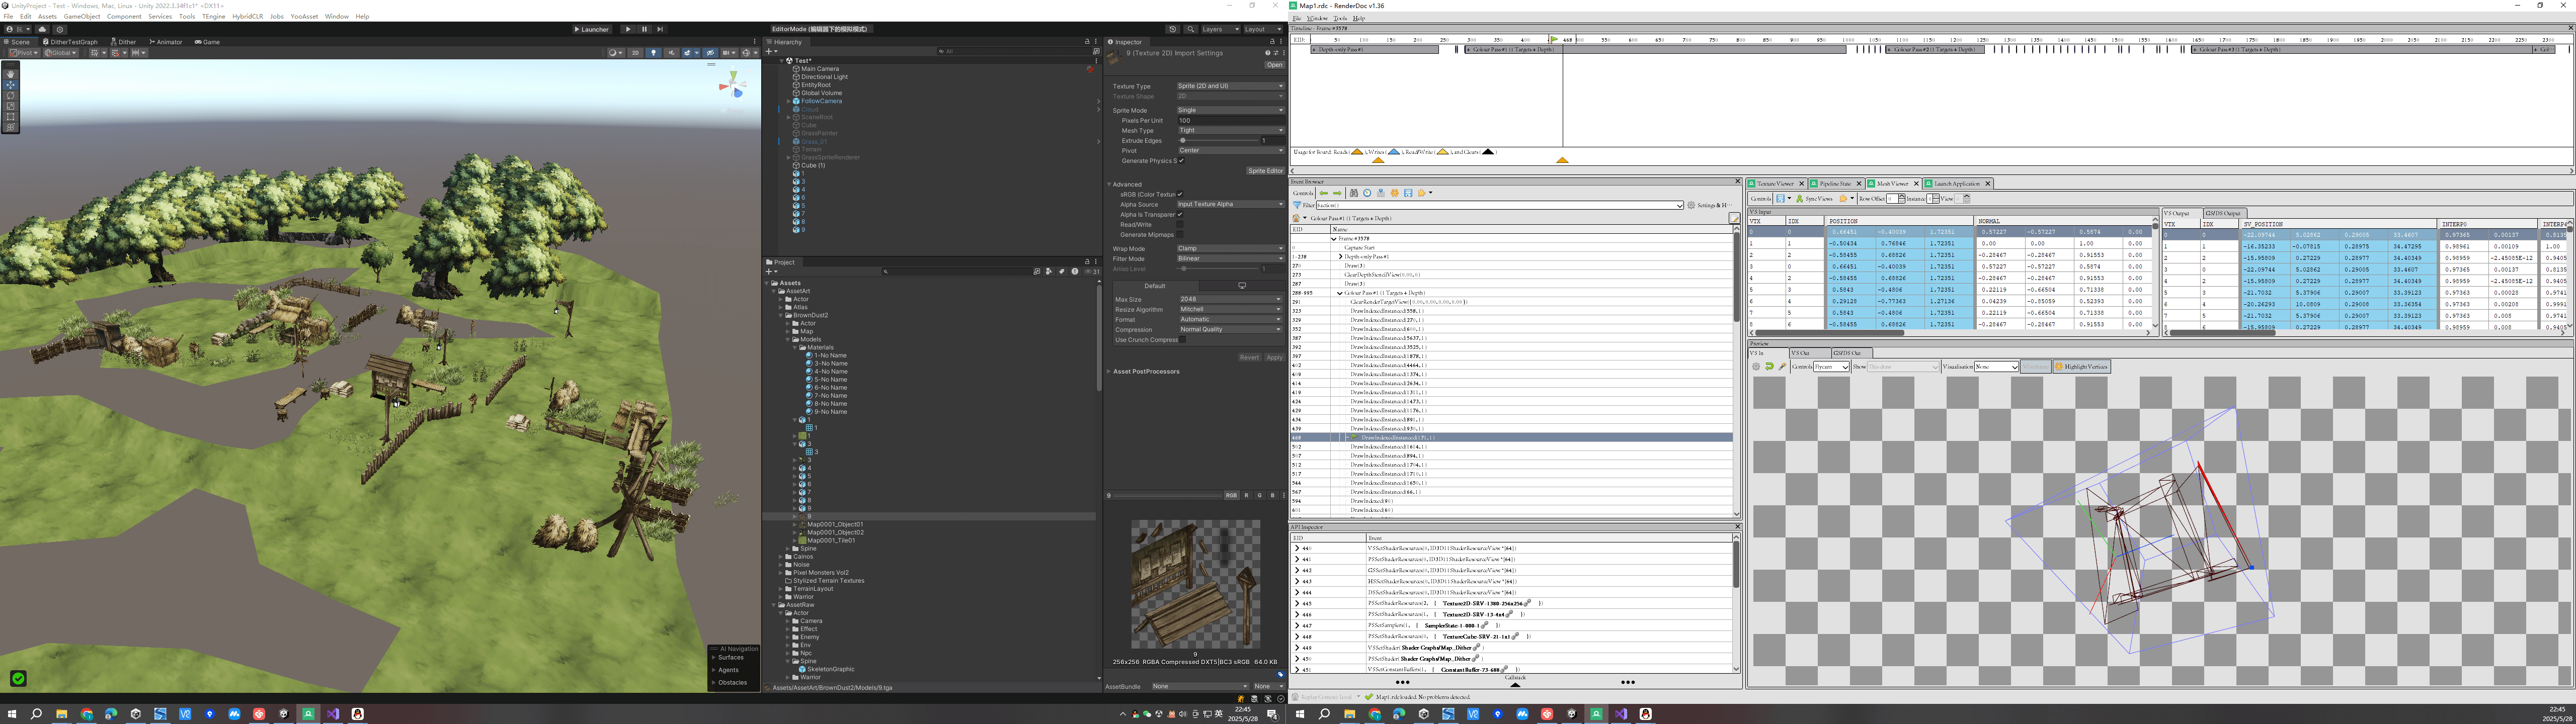This screenshot has height=724, width=2576.
Task: Click the Unity Pause button
Action: pyautogui.click(x=644, y=29)
